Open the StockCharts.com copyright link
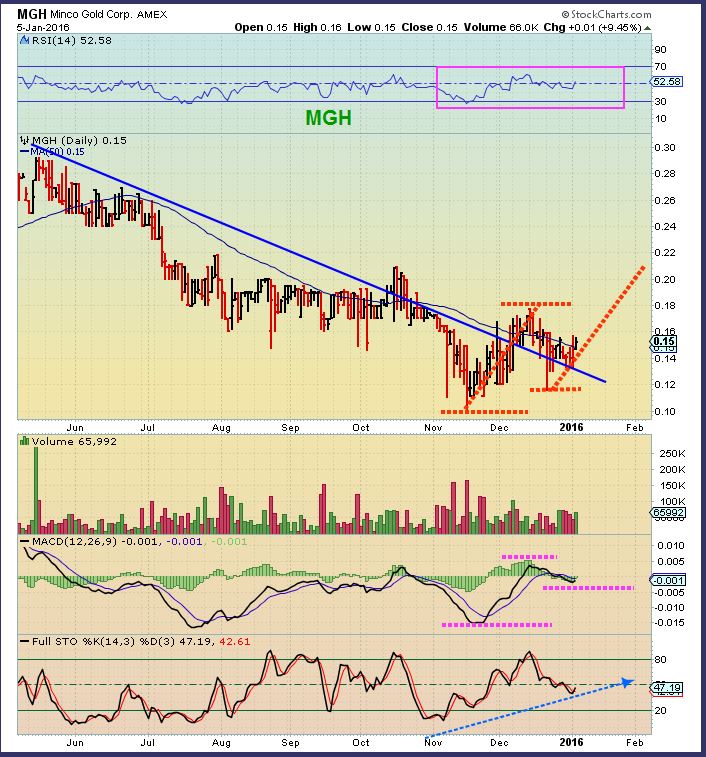706x757 pixels. (x=606, y=14)
